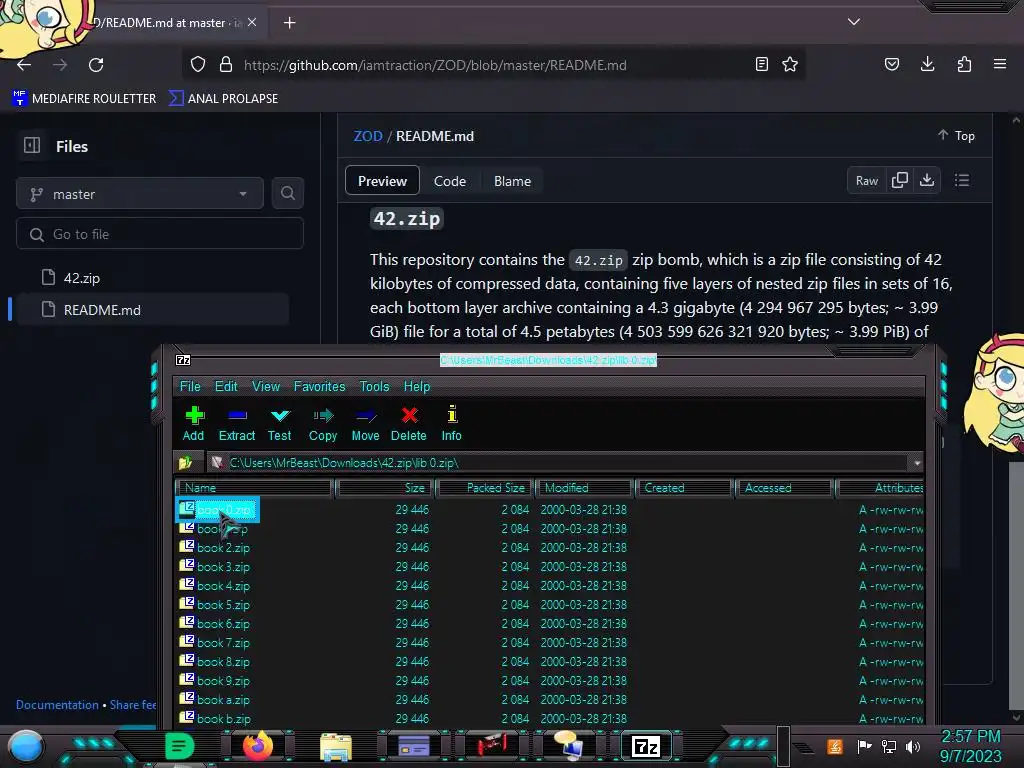
Task: Open the list all tabs chevron
Action: tap(854, 22)
